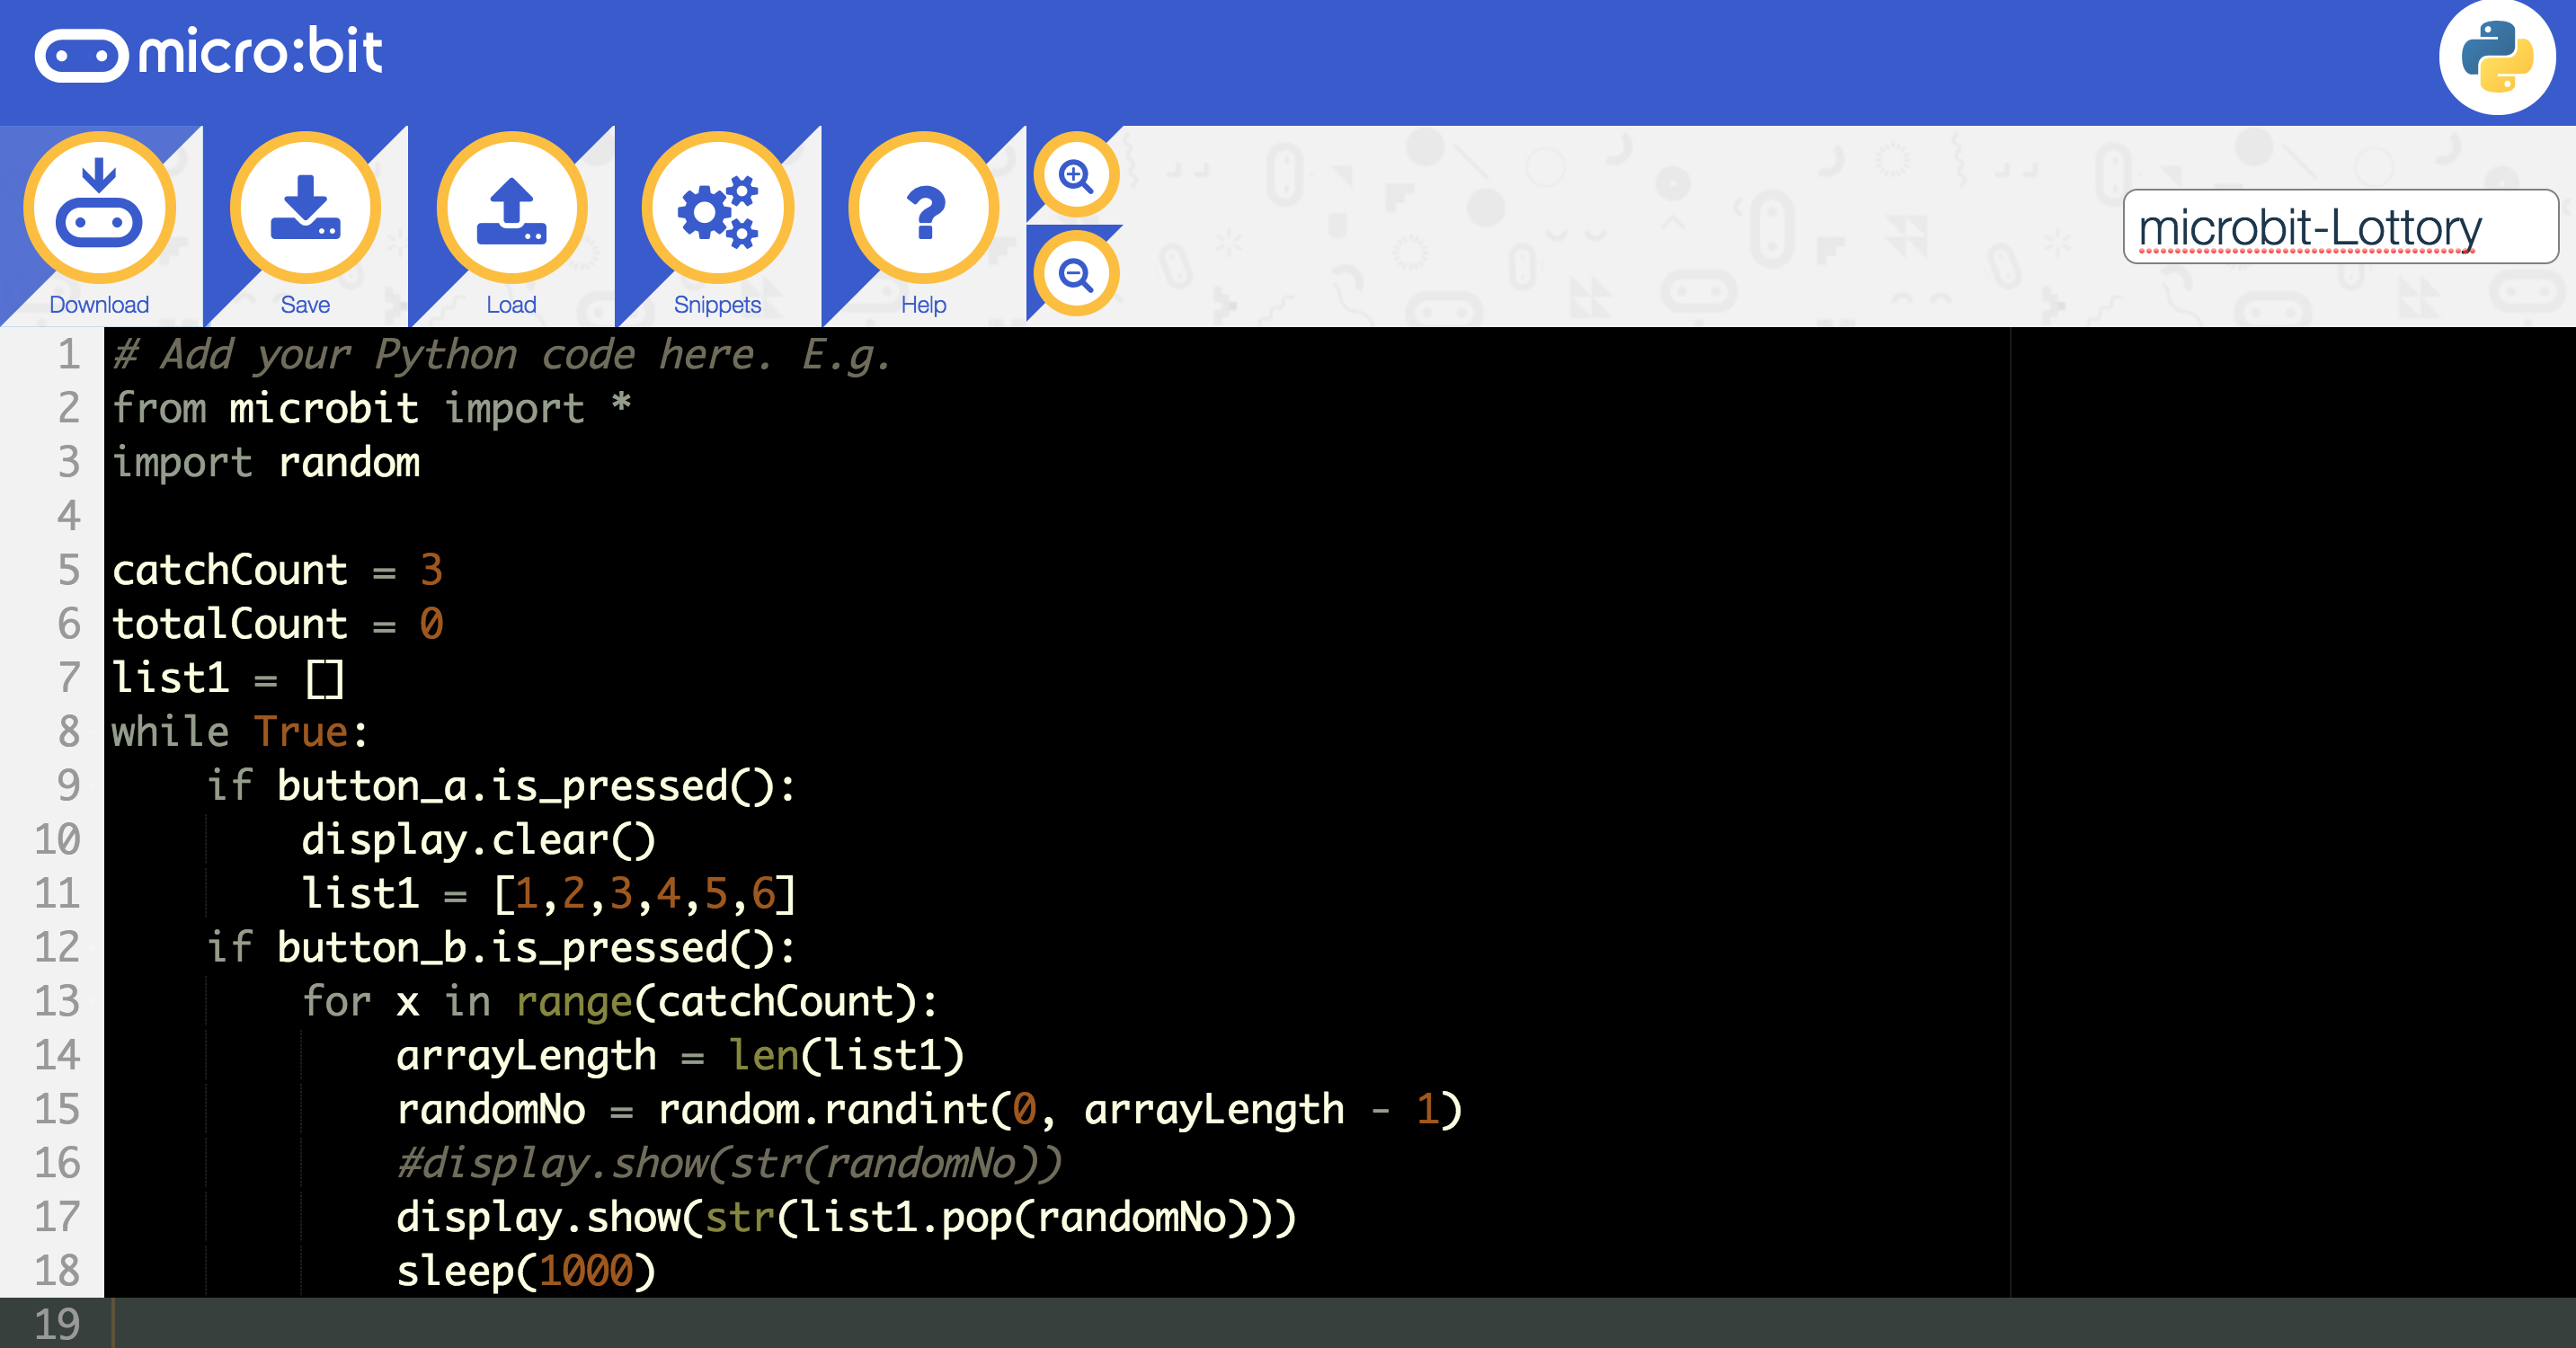Click 'for x in range(catchCount):' line
2576x1348 pixels.
click(x=620, y=1002)
